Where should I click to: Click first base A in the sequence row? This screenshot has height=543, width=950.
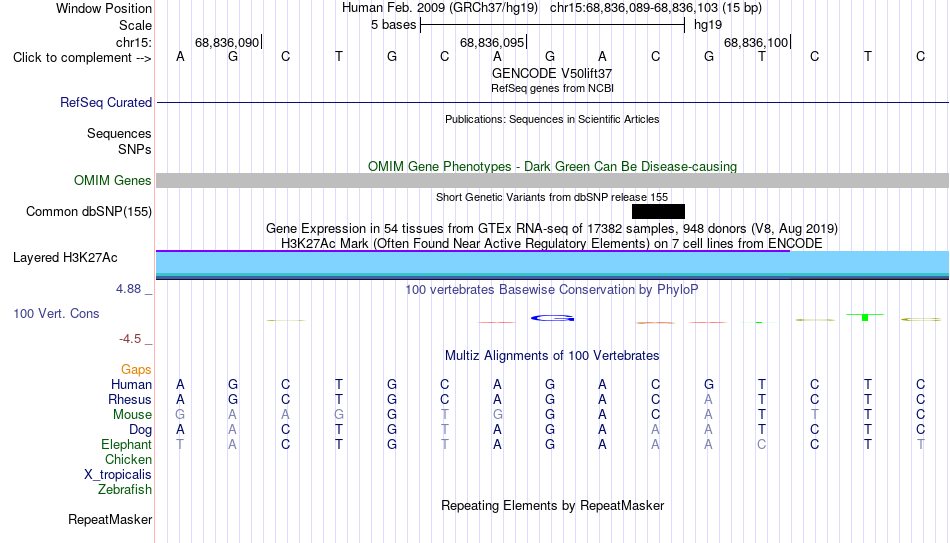180,57
